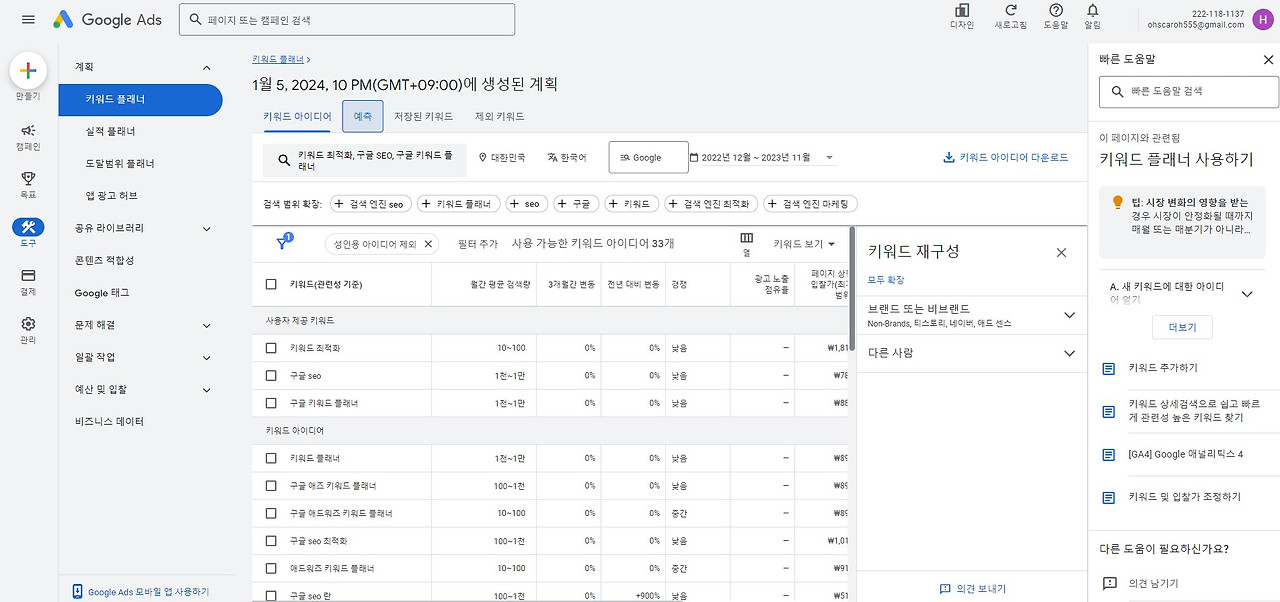Image resolution: width=1280 pixels, height=602 pixels.
Task: Close the 빠른 도움말 panel
Action: point(1268,60)
